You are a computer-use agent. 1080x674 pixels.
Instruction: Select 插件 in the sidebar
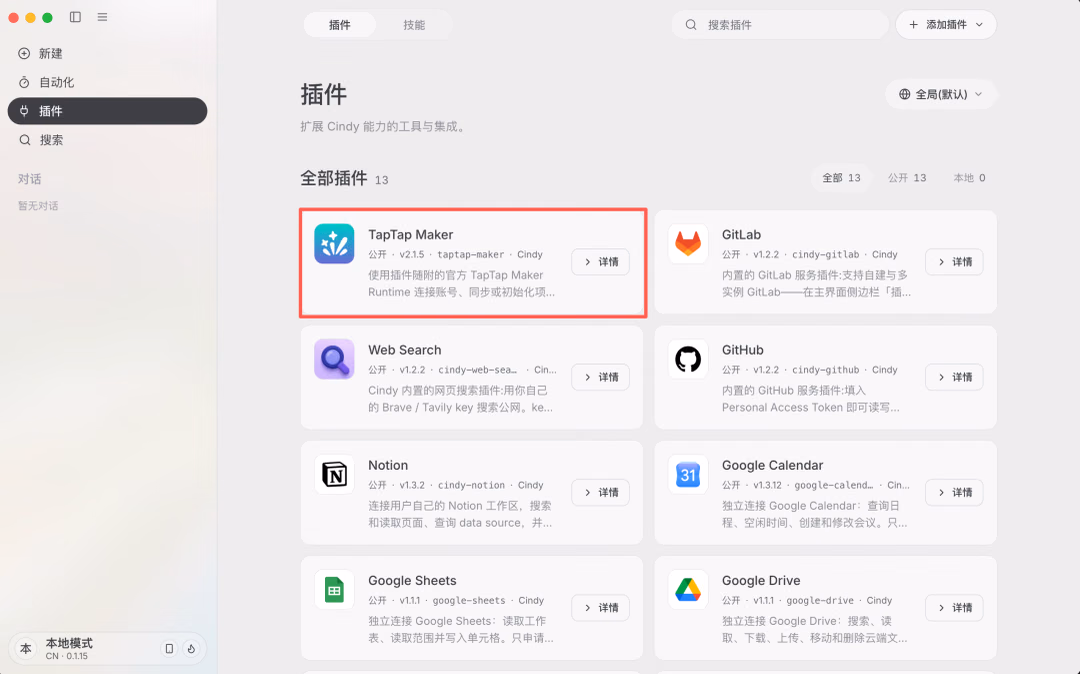[107, 111]
